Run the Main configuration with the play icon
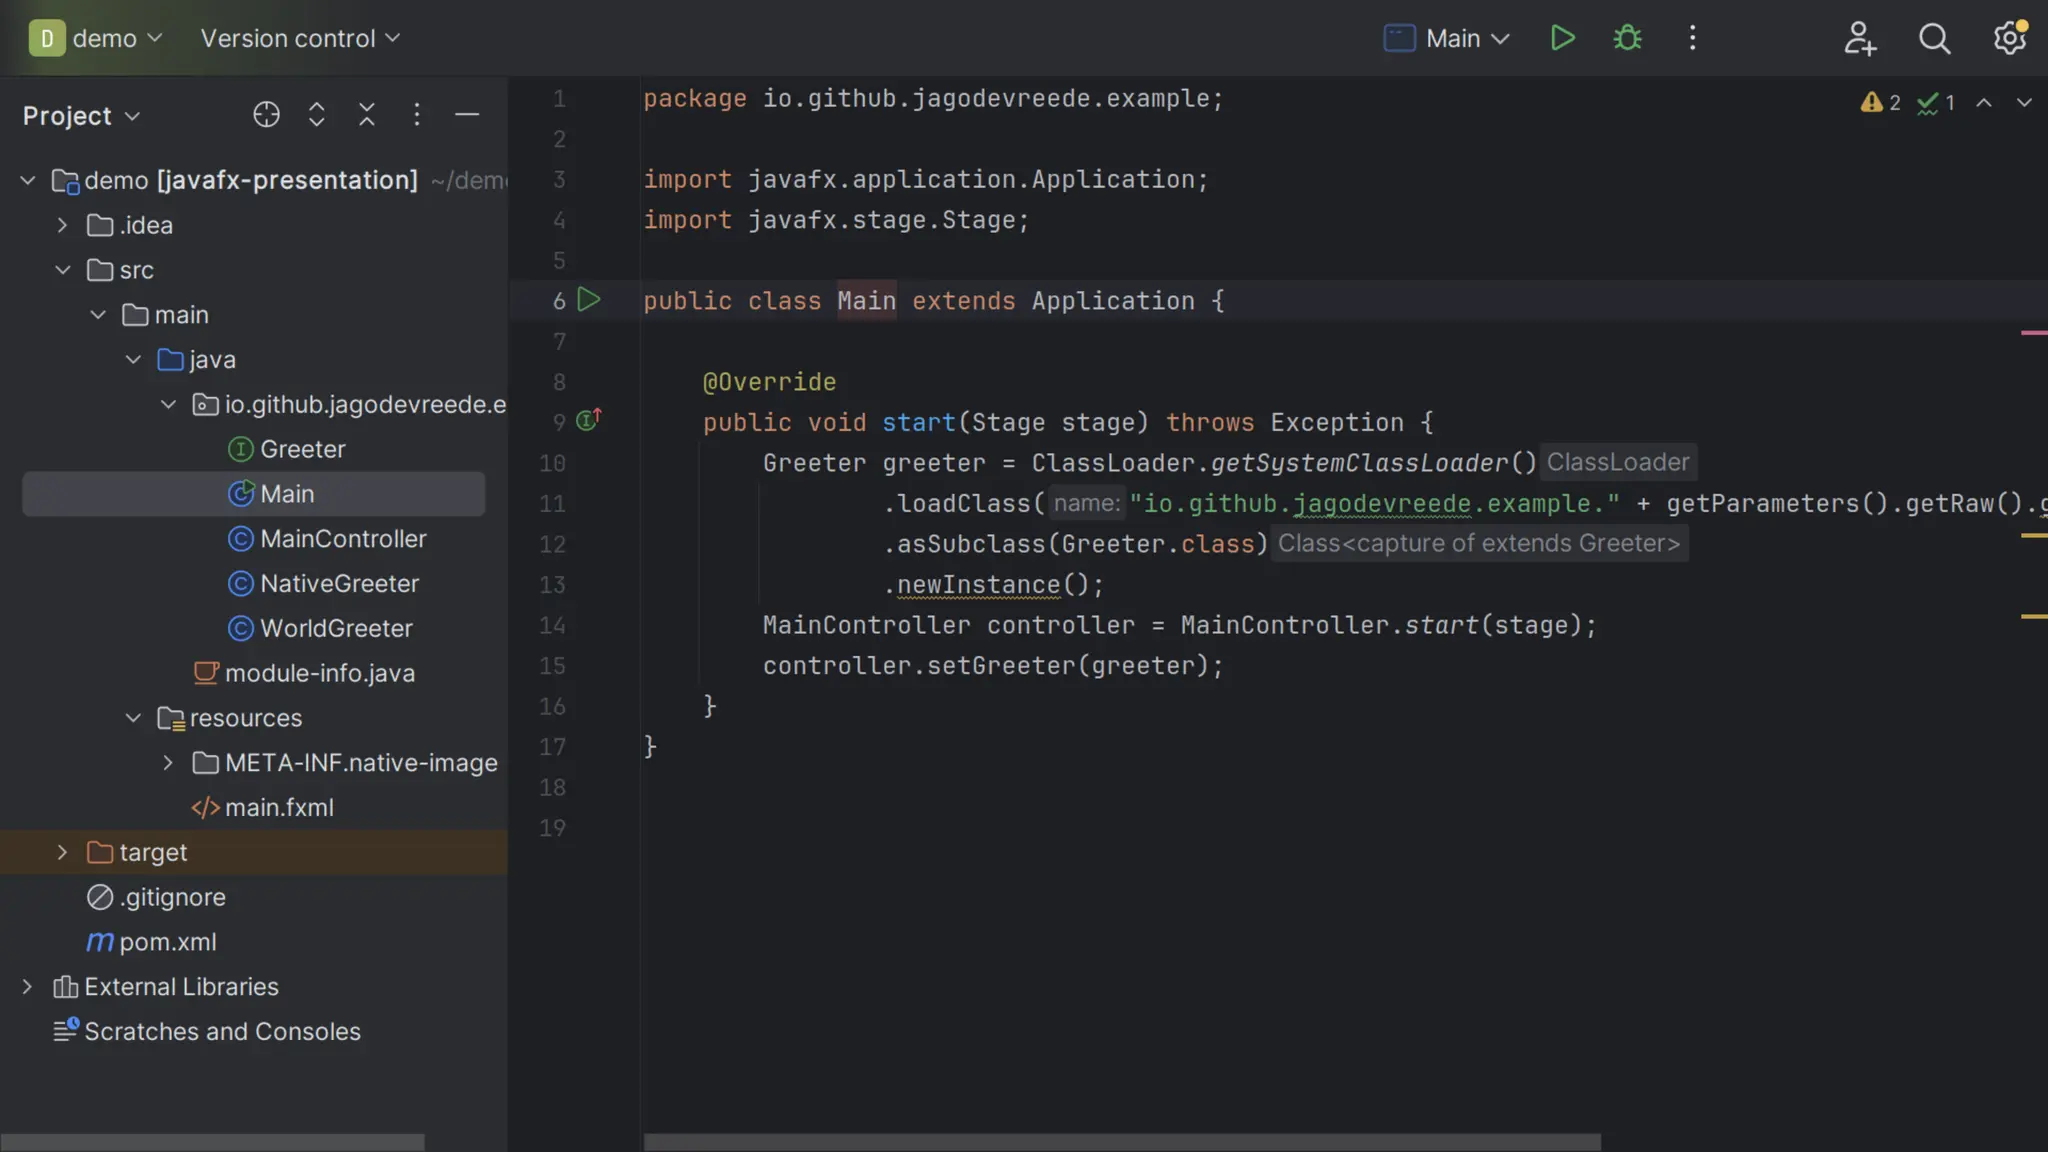 (1562, 38)
